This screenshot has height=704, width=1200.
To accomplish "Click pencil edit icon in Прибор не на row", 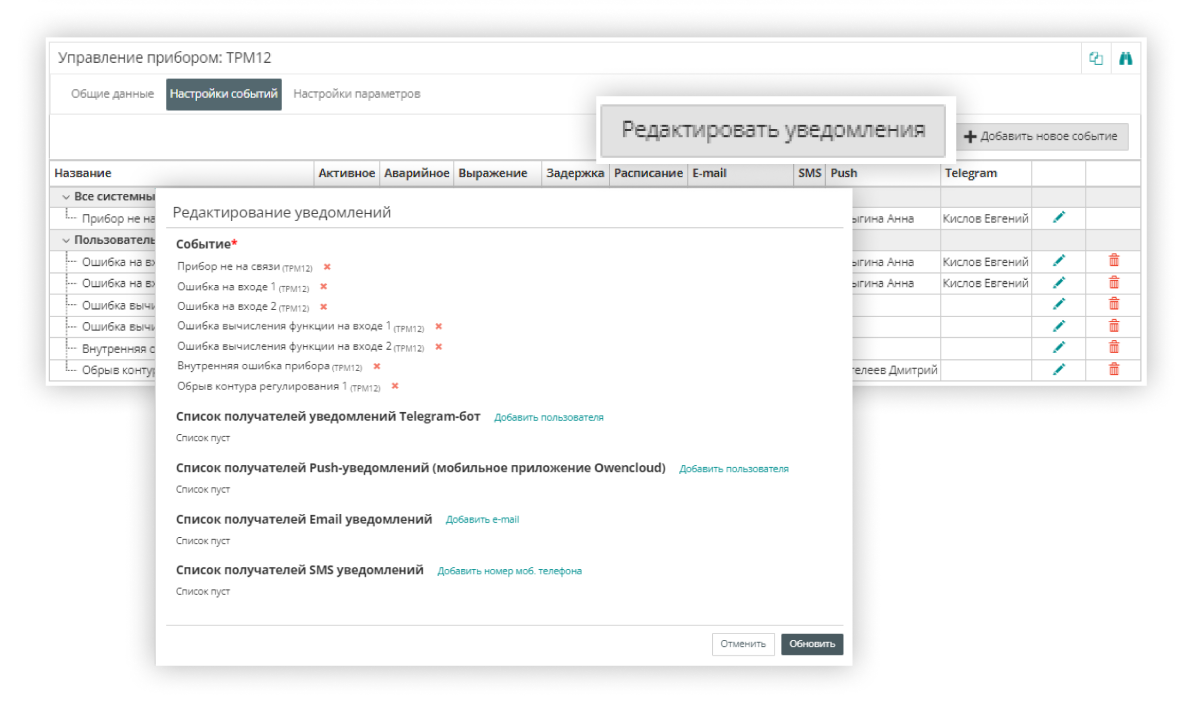I will coord(1059,217).
